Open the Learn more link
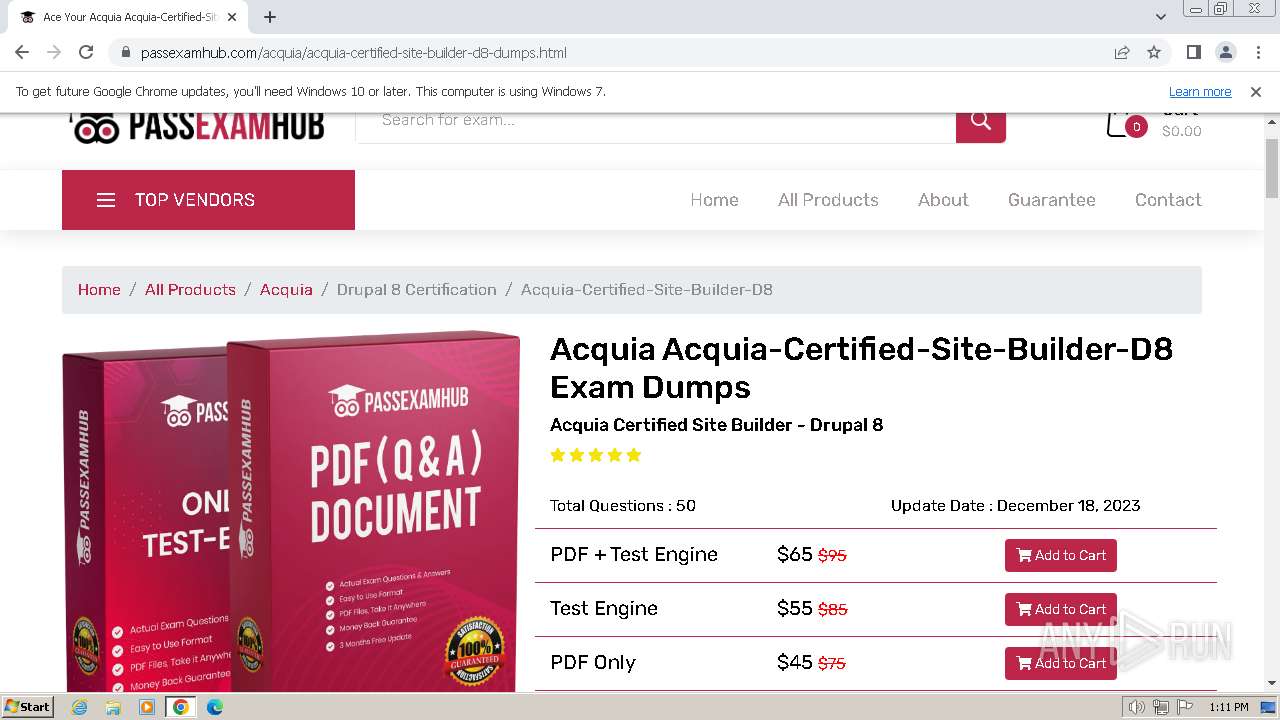The height and width of the screenshot is (720, 1280). click(x=1200, y=91)
